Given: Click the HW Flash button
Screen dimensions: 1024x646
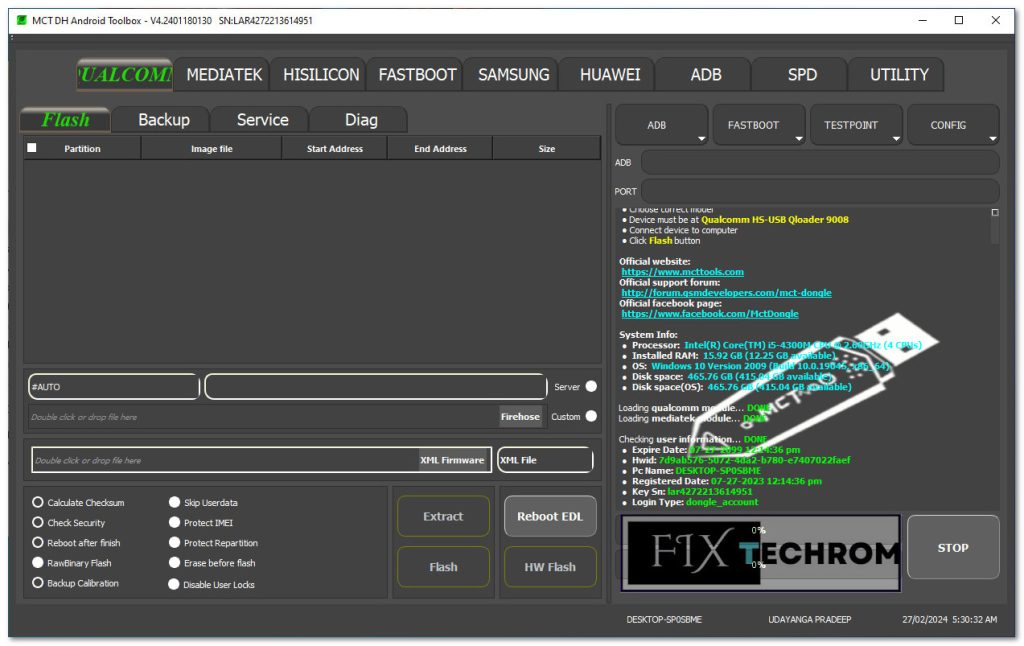Looking at the screenshot, I should tap(550, 567).
